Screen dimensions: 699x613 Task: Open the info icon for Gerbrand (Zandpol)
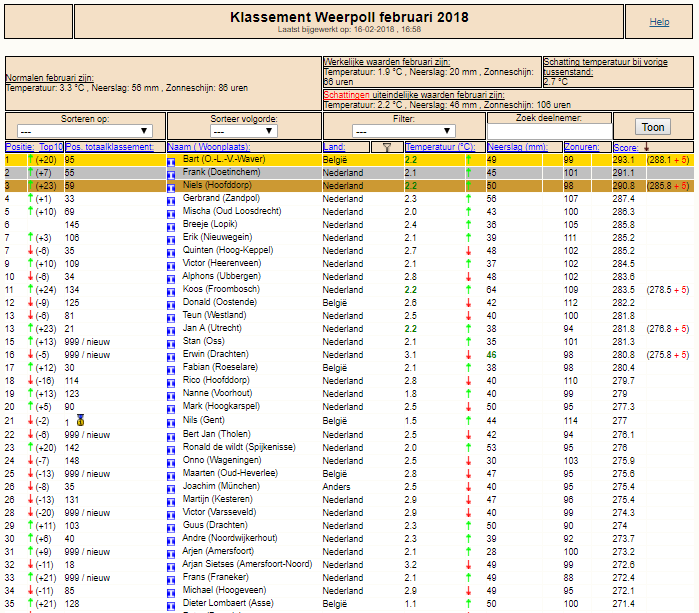(x=171, y=201)
